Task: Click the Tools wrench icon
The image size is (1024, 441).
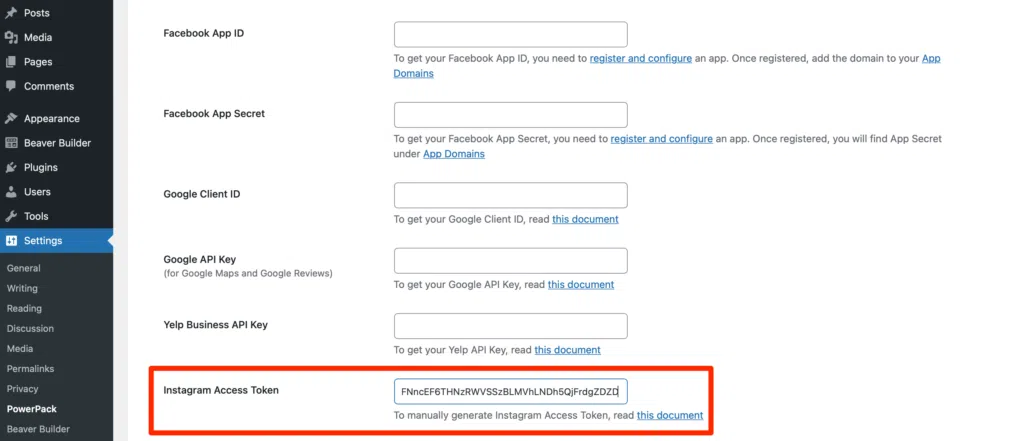Action: [10, 216]
